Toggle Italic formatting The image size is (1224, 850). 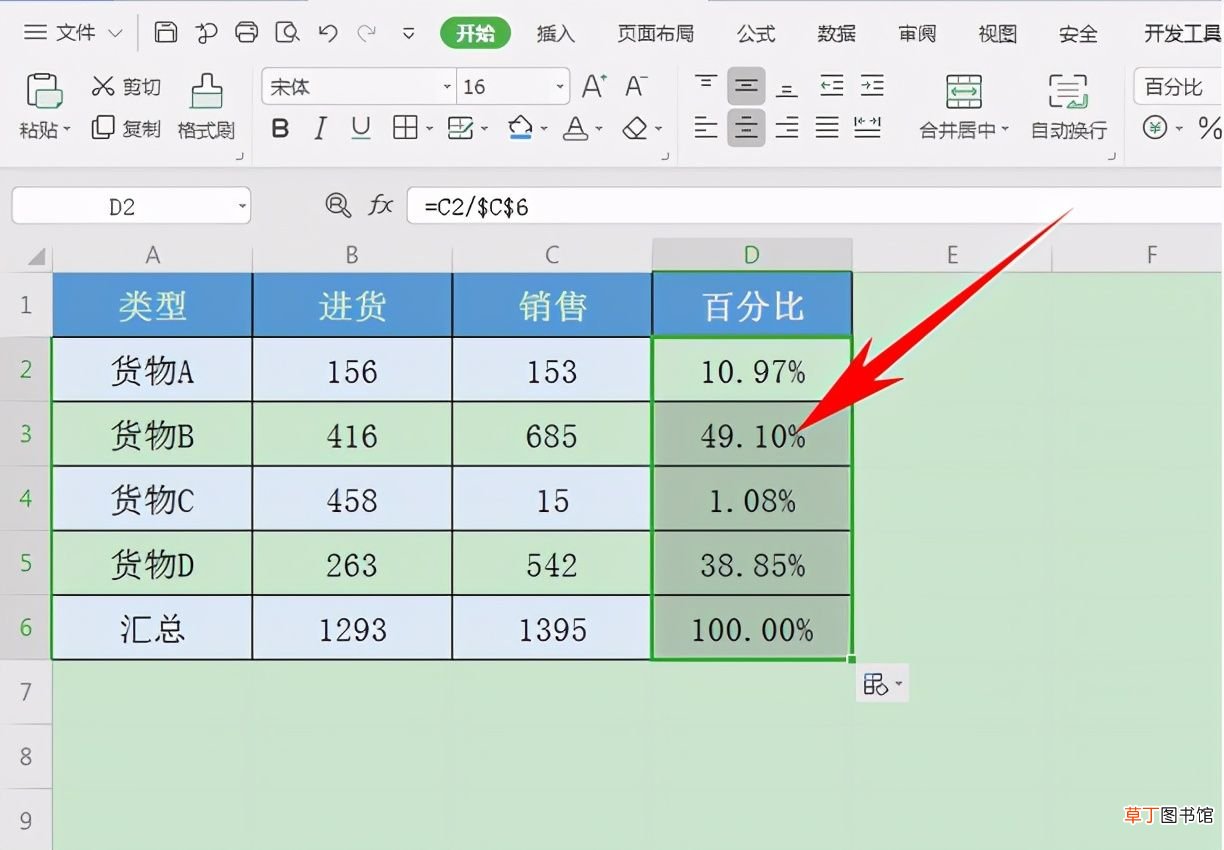point(320,128)
